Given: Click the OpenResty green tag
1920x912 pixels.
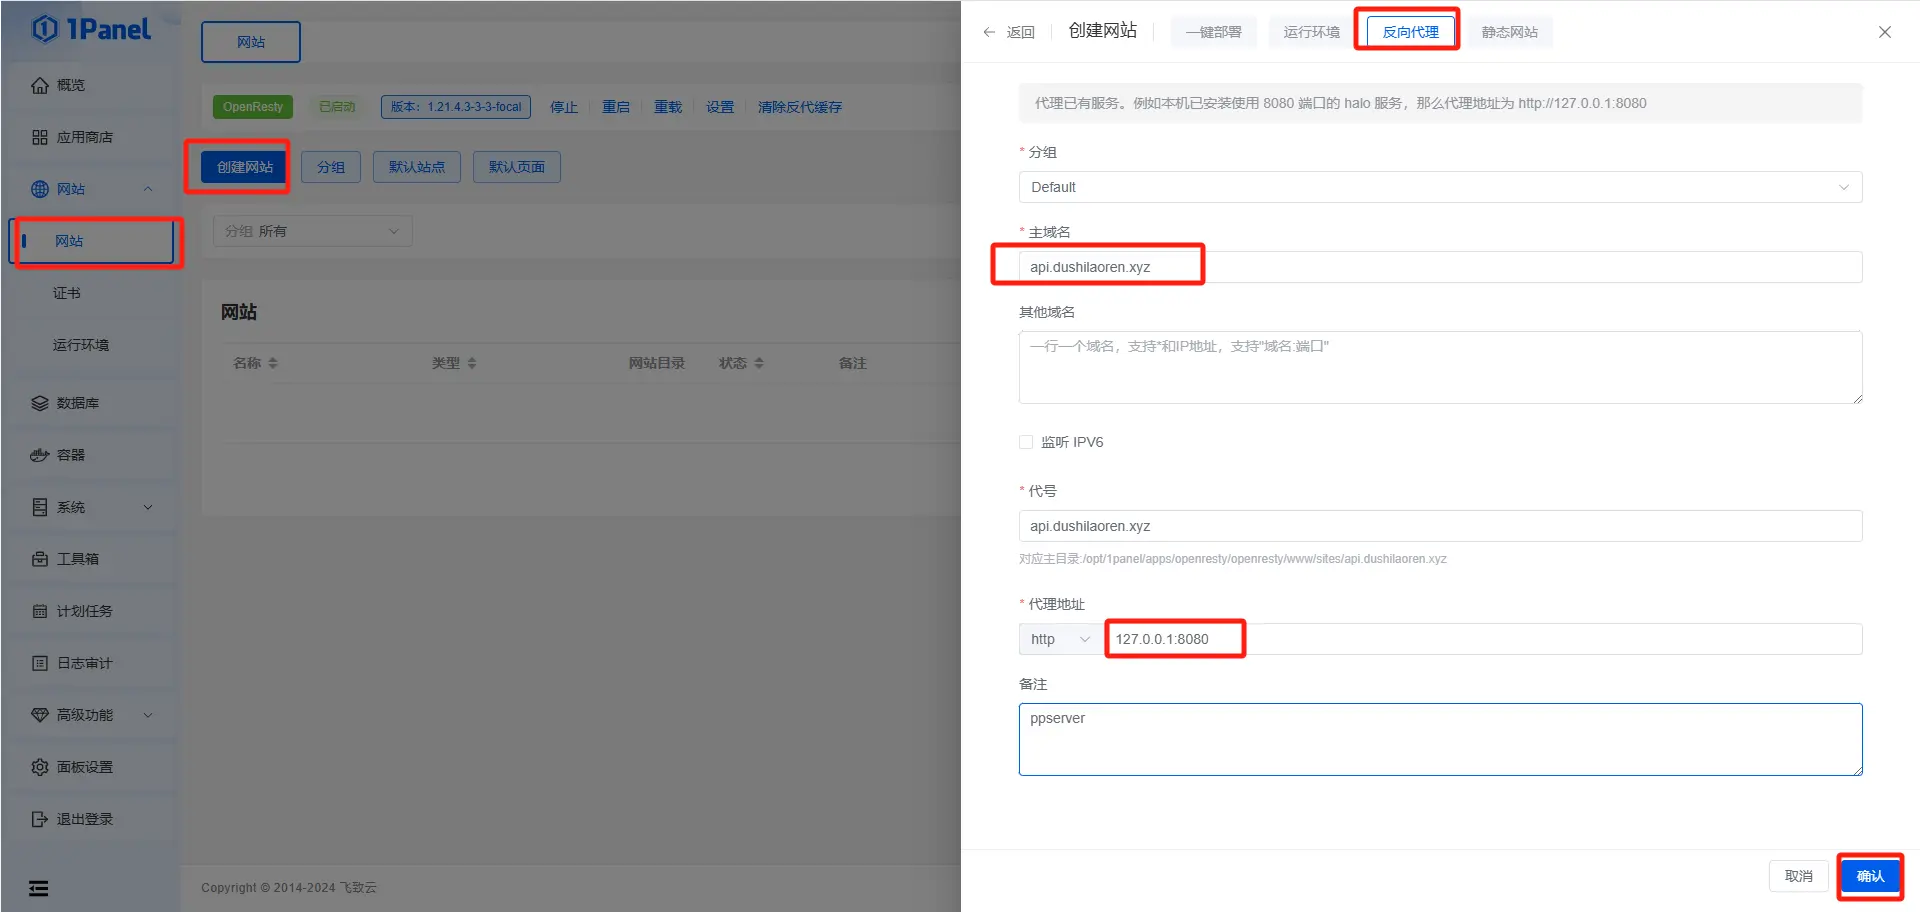Looking at the screenshot, I should [x=253, y=107].
